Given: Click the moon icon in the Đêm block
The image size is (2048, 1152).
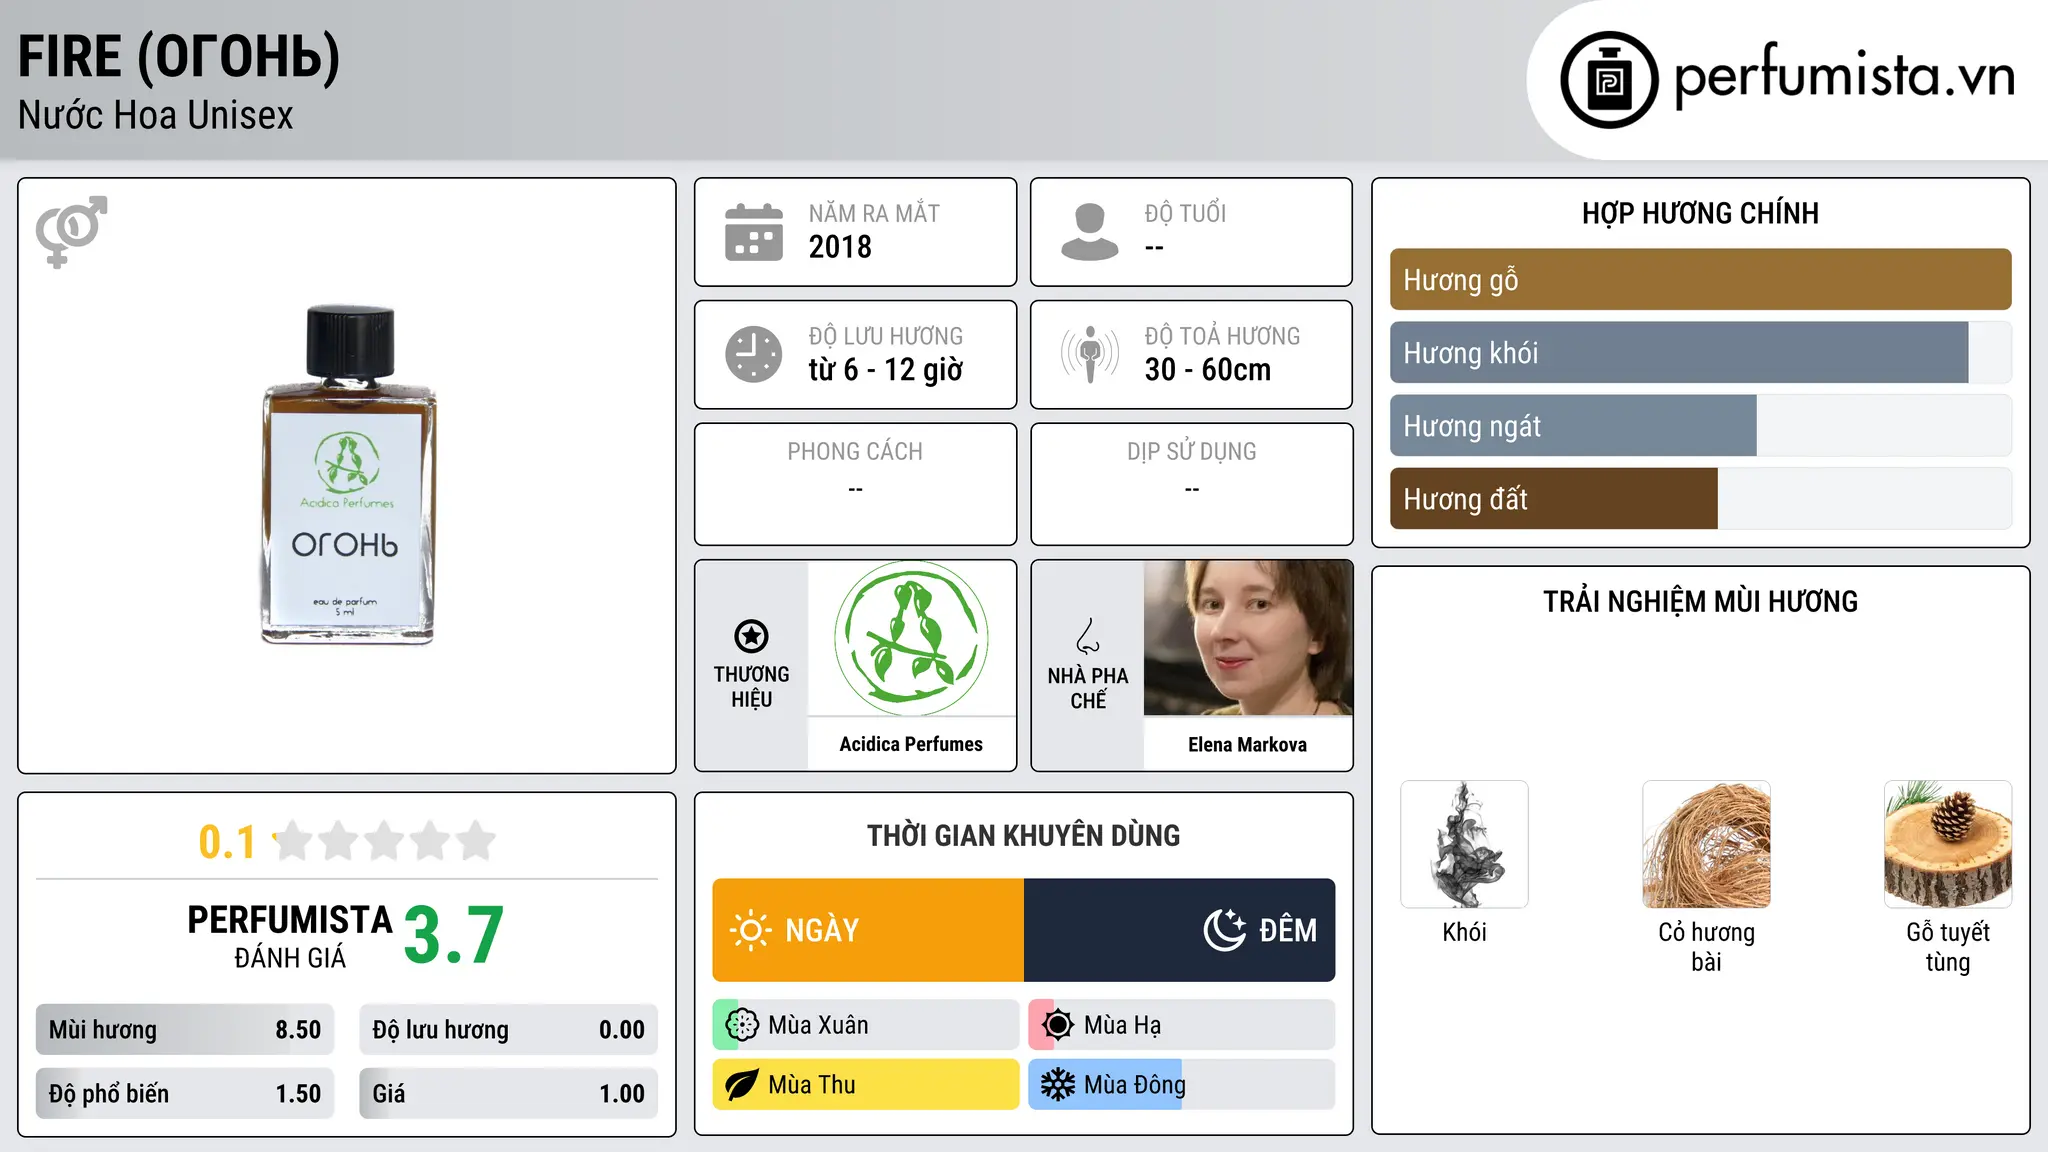Looking at the screenshot, I should coord(1225,930).
